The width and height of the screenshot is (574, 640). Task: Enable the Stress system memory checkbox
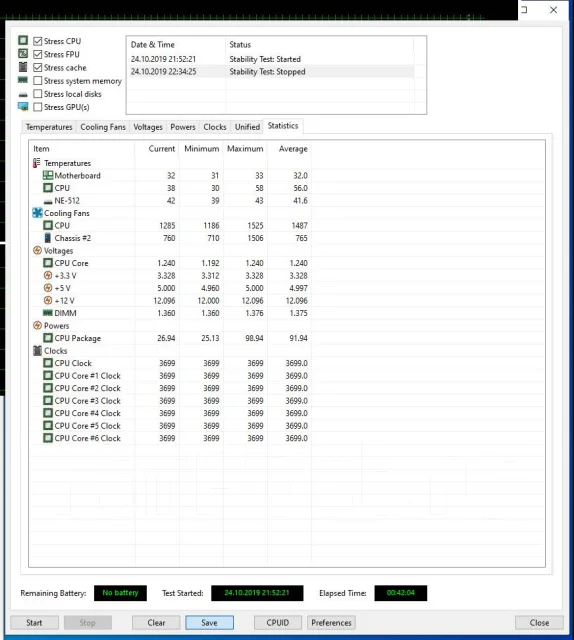point(38,81)
